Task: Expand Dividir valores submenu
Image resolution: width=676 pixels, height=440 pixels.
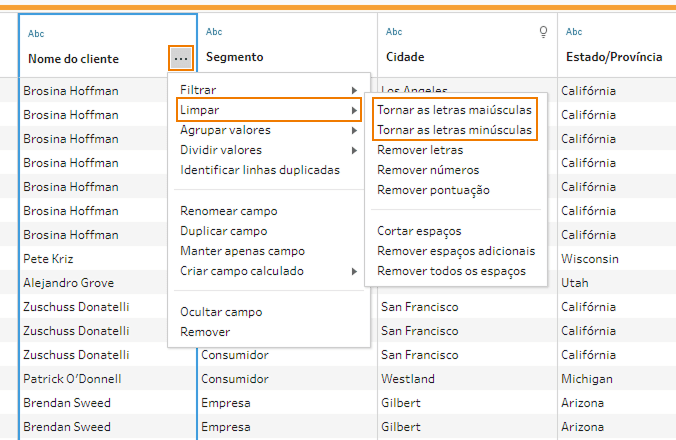Action: [x=268, y=150]
